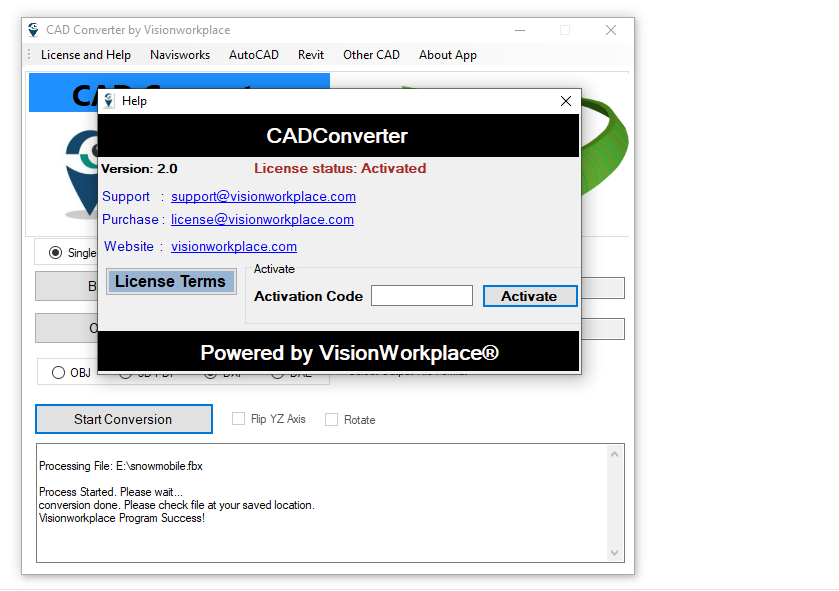Click the License Terms button
The height and width of the screenshot is (591, 839).
pos(171,281)
